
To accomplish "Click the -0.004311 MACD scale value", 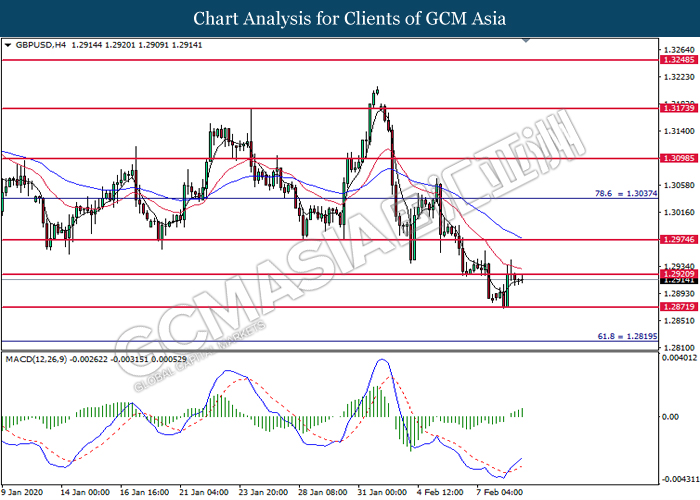I will [680, 479].
